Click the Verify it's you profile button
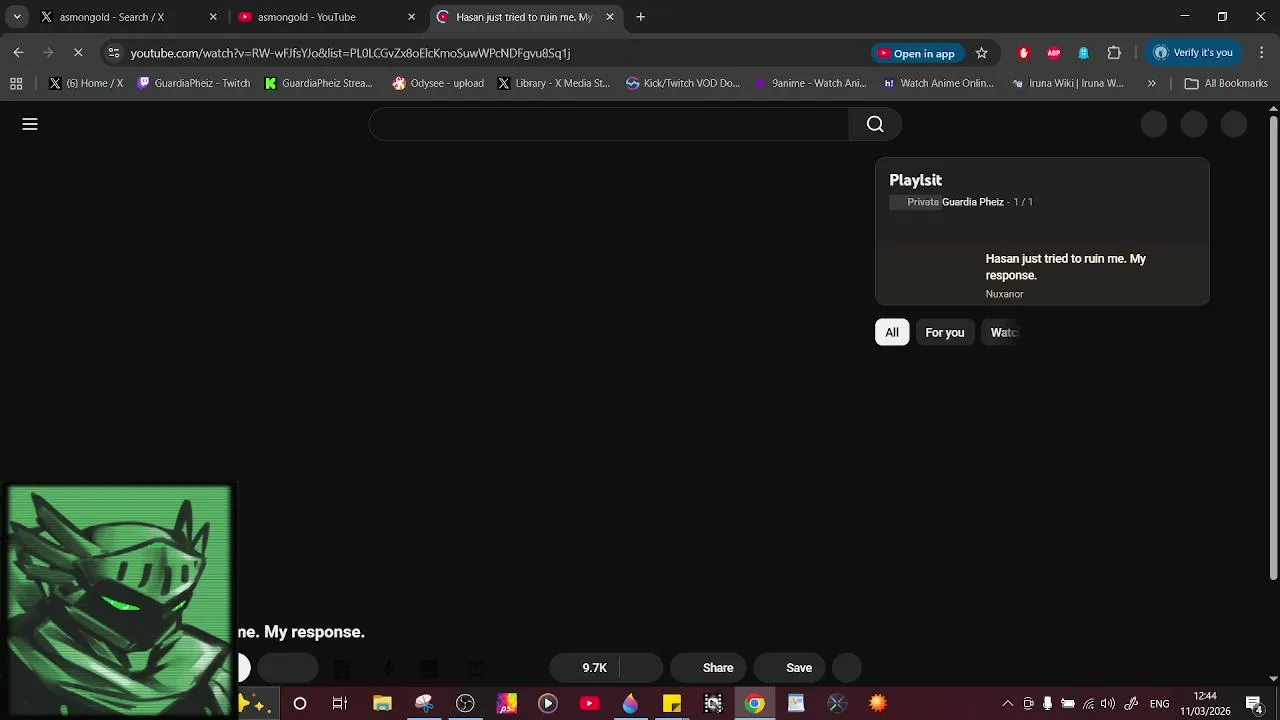The width and height of the screenshot is (1280, 720). (1193, 53)
